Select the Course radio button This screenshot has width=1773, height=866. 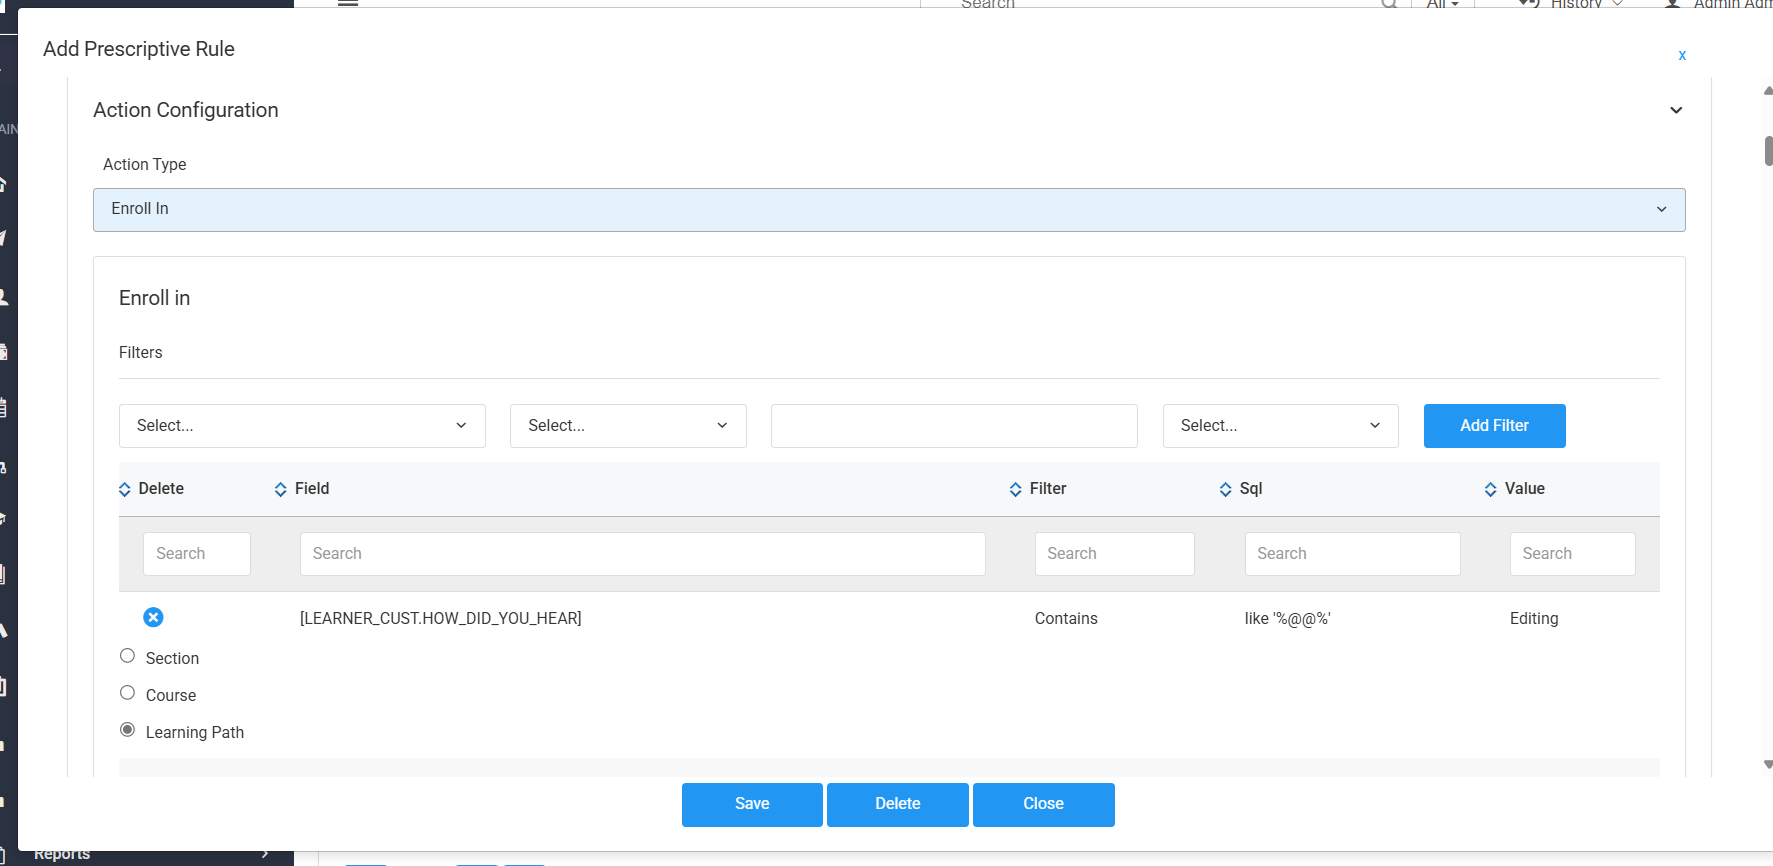tap(128, 693)
